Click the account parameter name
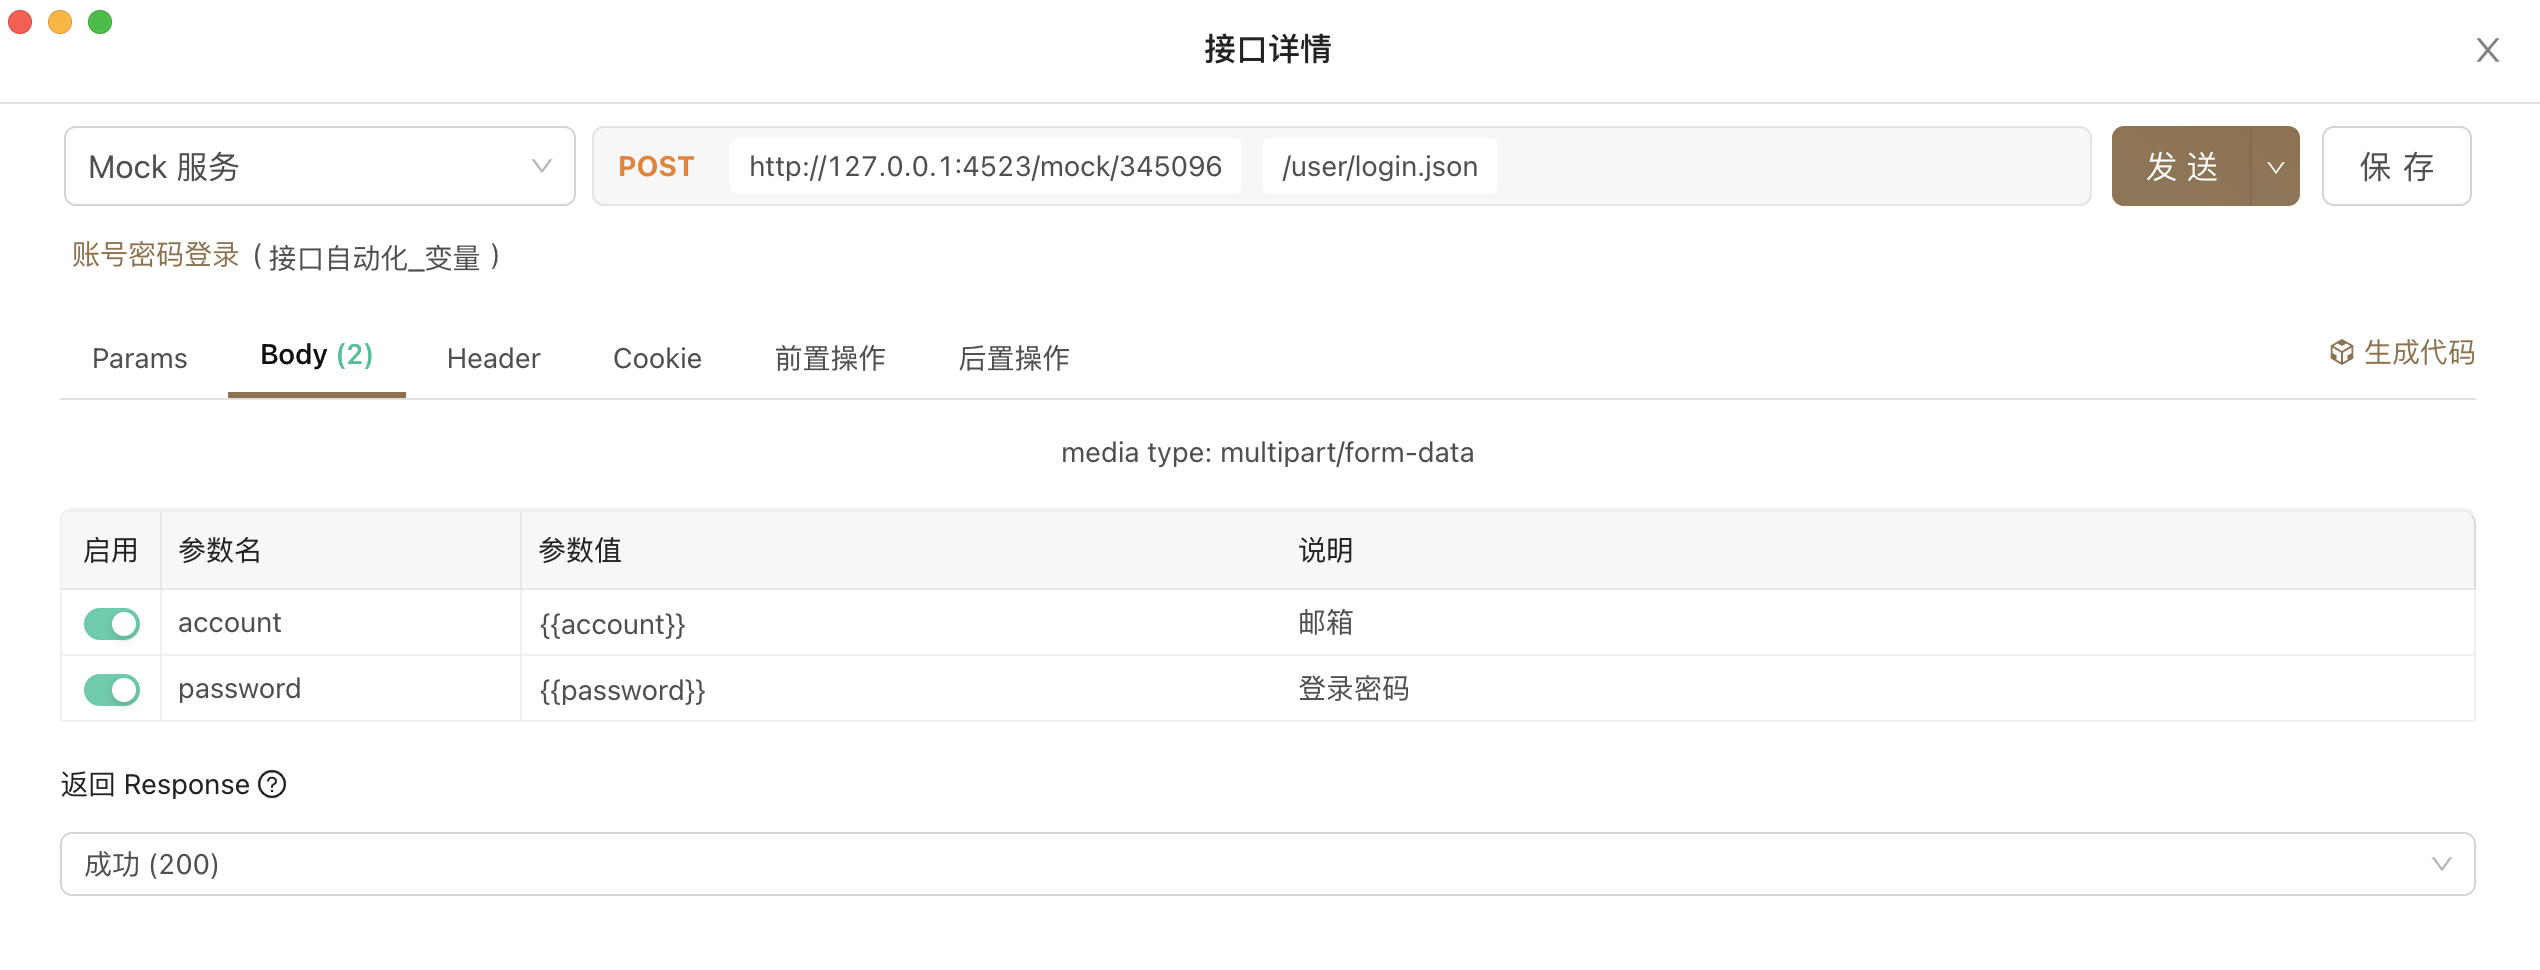Viewport: 2540px width, 970px height. 230,622
